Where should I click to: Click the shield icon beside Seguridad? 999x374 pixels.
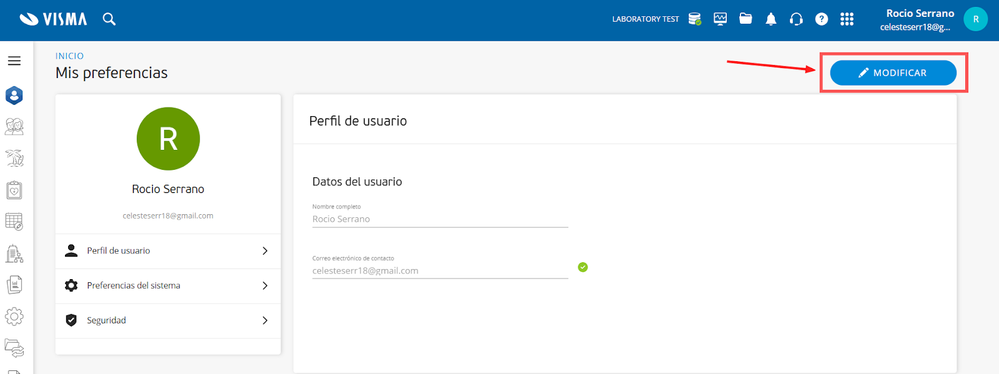71,320
